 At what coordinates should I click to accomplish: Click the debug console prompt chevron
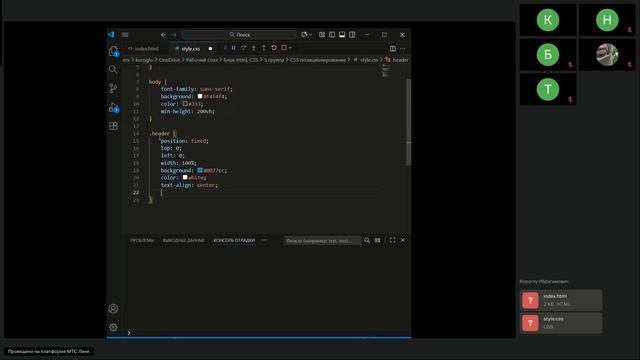(x=129, y=333)
